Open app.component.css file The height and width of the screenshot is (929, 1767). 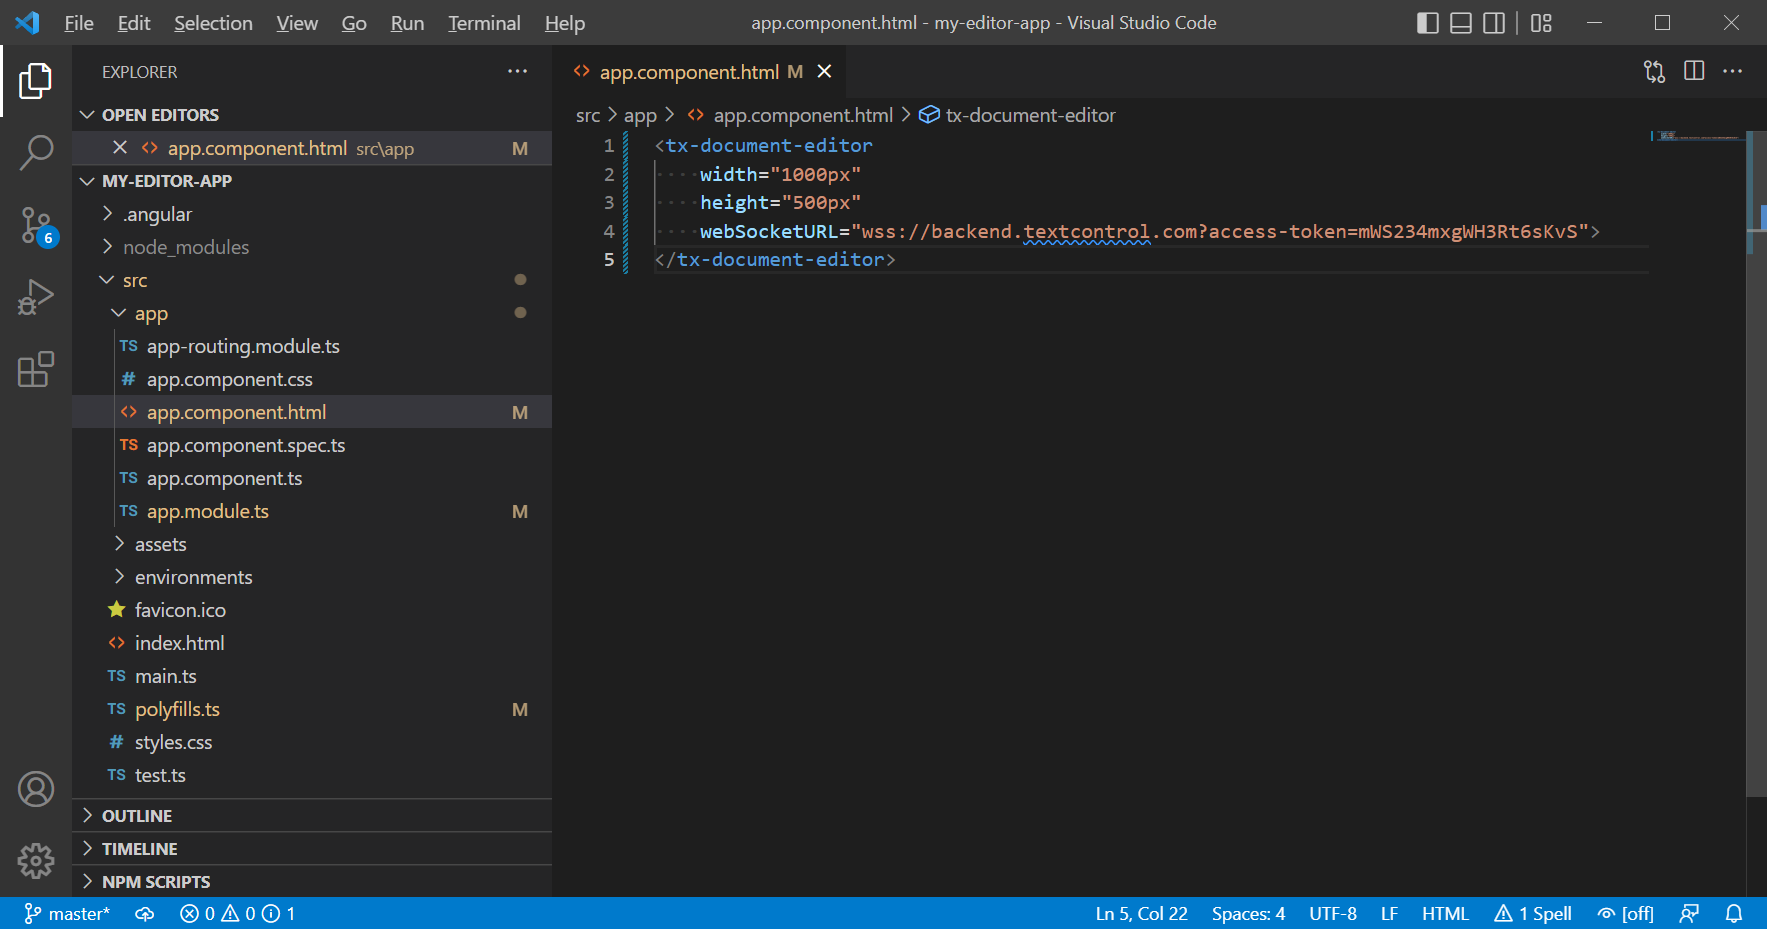[312, 379]
